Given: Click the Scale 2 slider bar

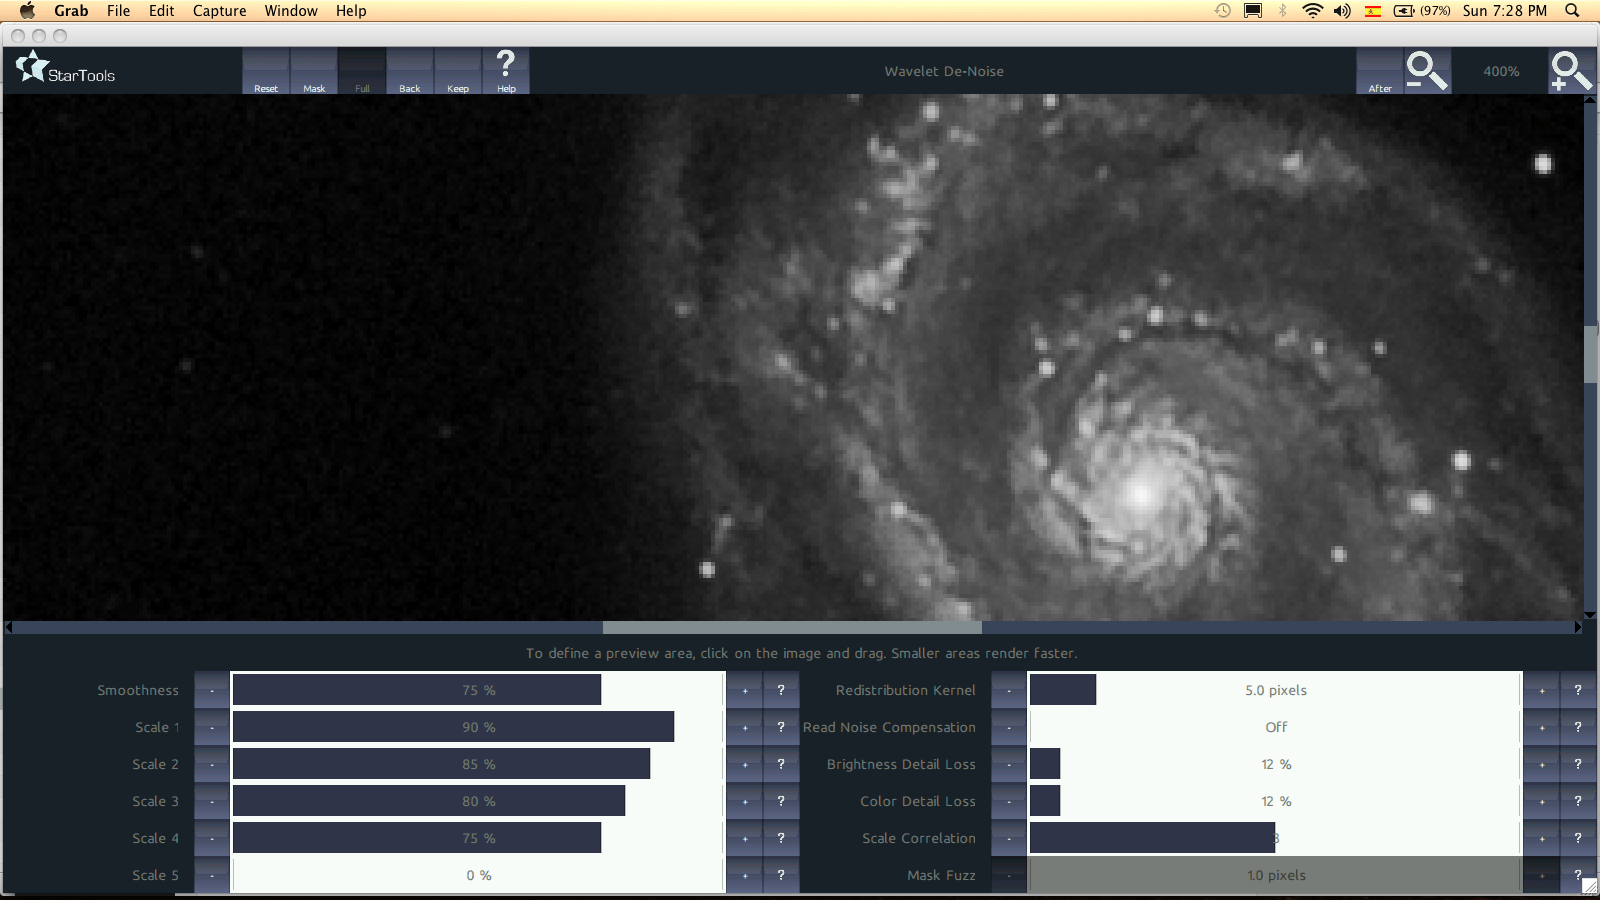Looking at the screenshot, I should [x=478, y=764].
